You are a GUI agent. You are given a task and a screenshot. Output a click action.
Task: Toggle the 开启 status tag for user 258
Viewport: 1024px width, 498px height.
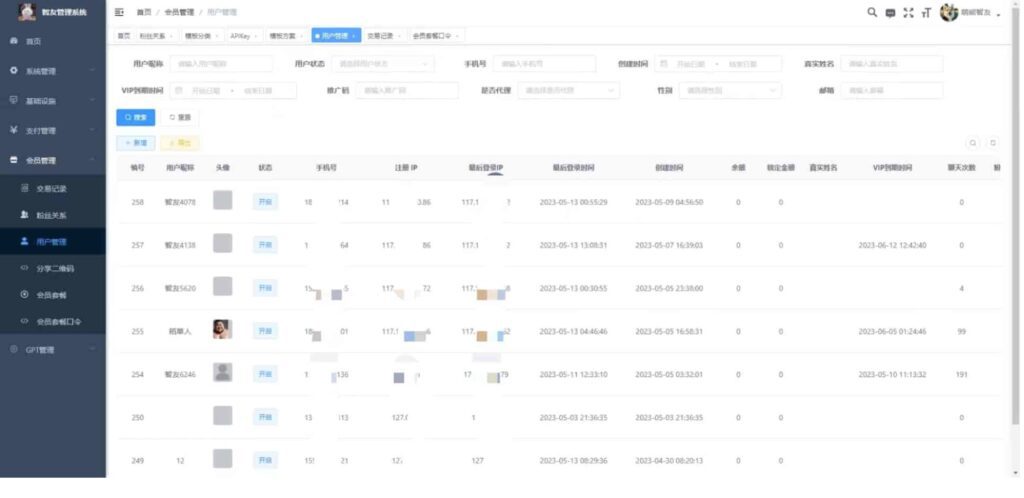(x=264, y=202)
